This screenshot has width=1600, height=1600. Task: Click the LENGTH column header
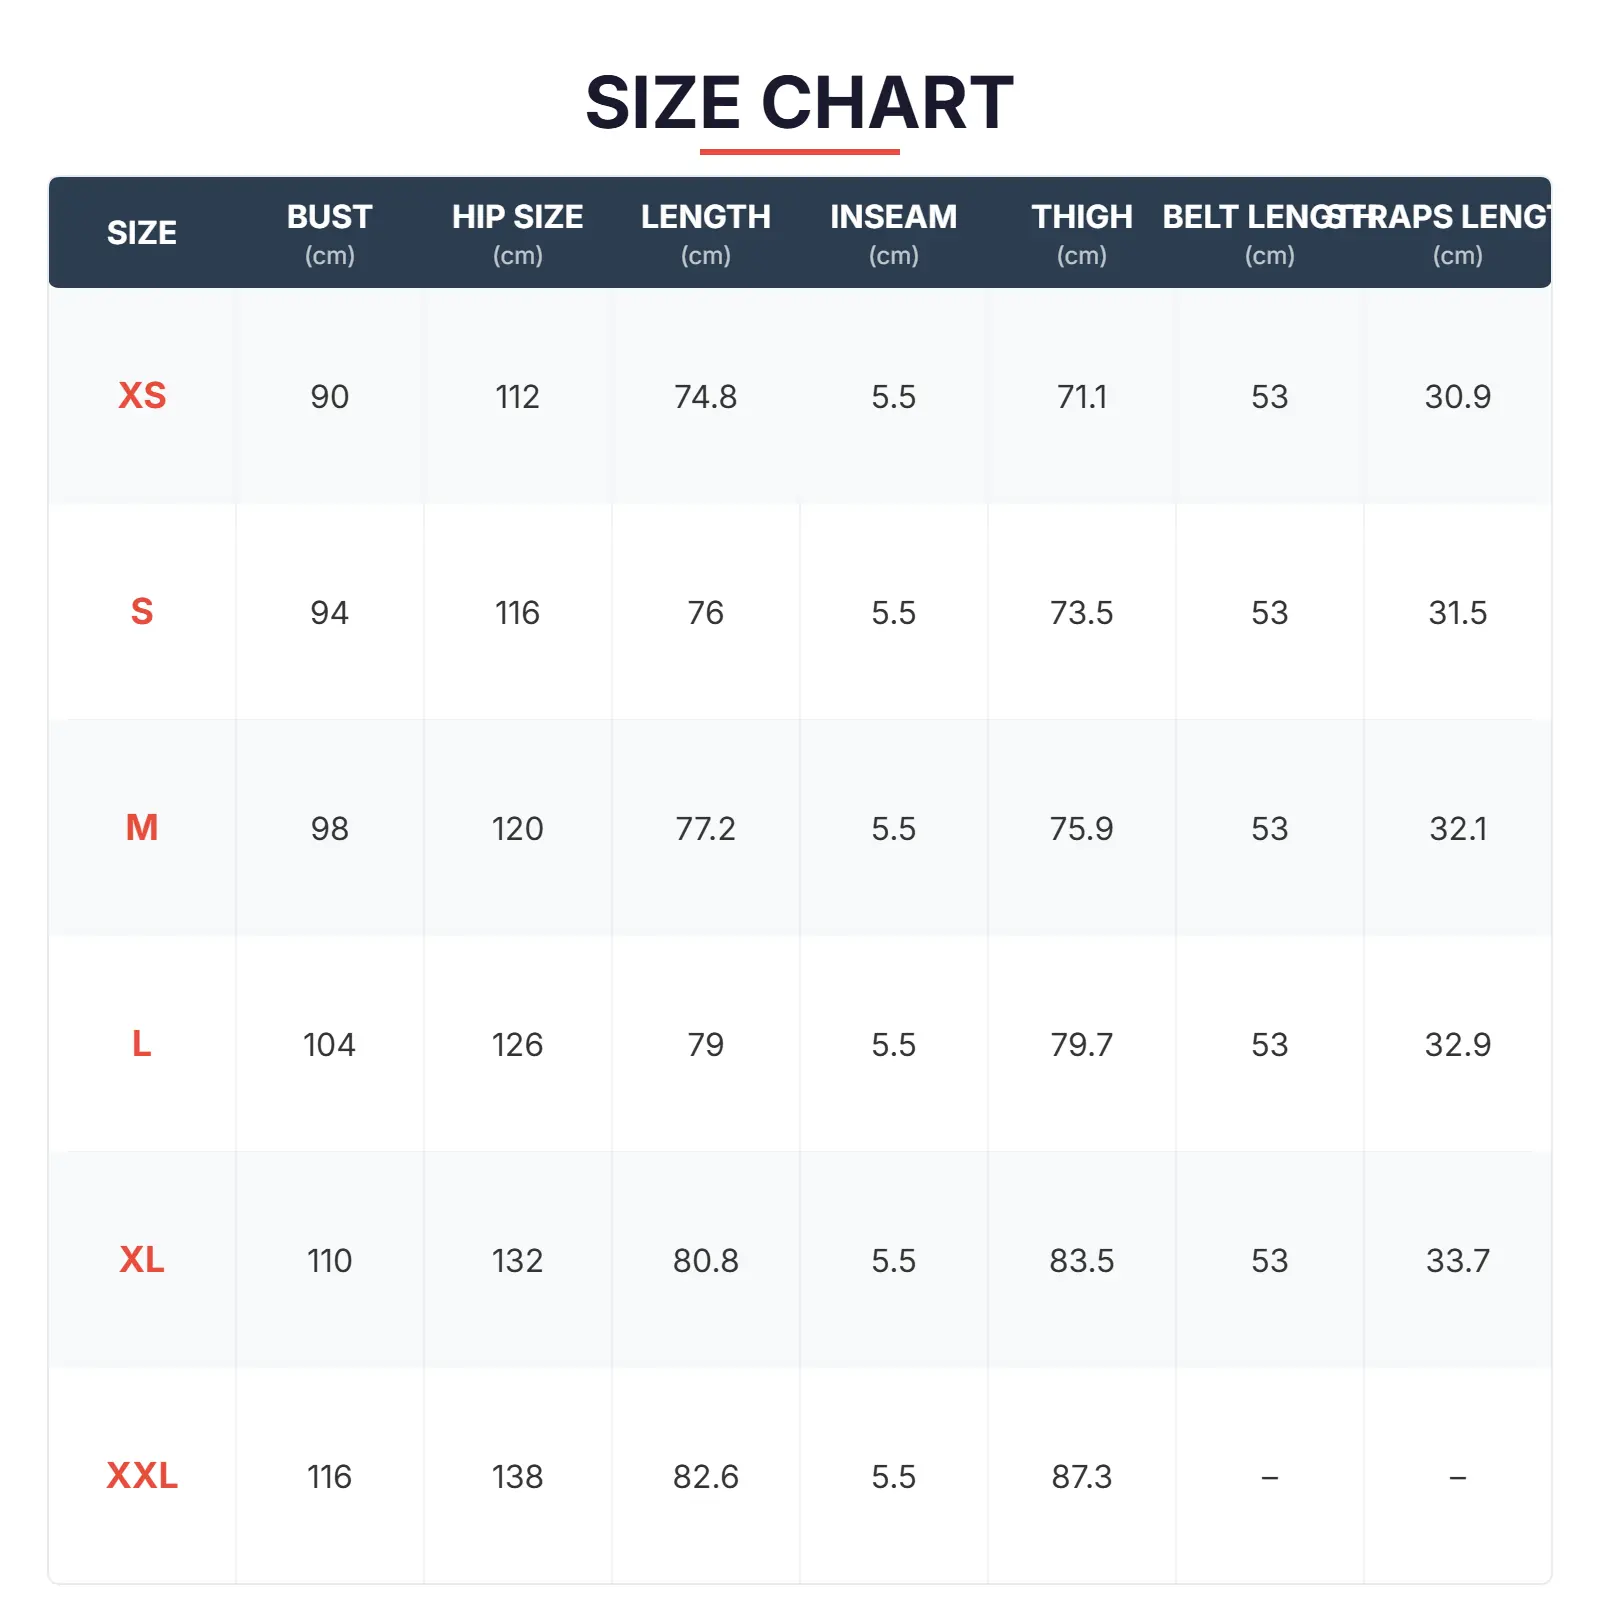pyautogui.click(x=705, y=232)
